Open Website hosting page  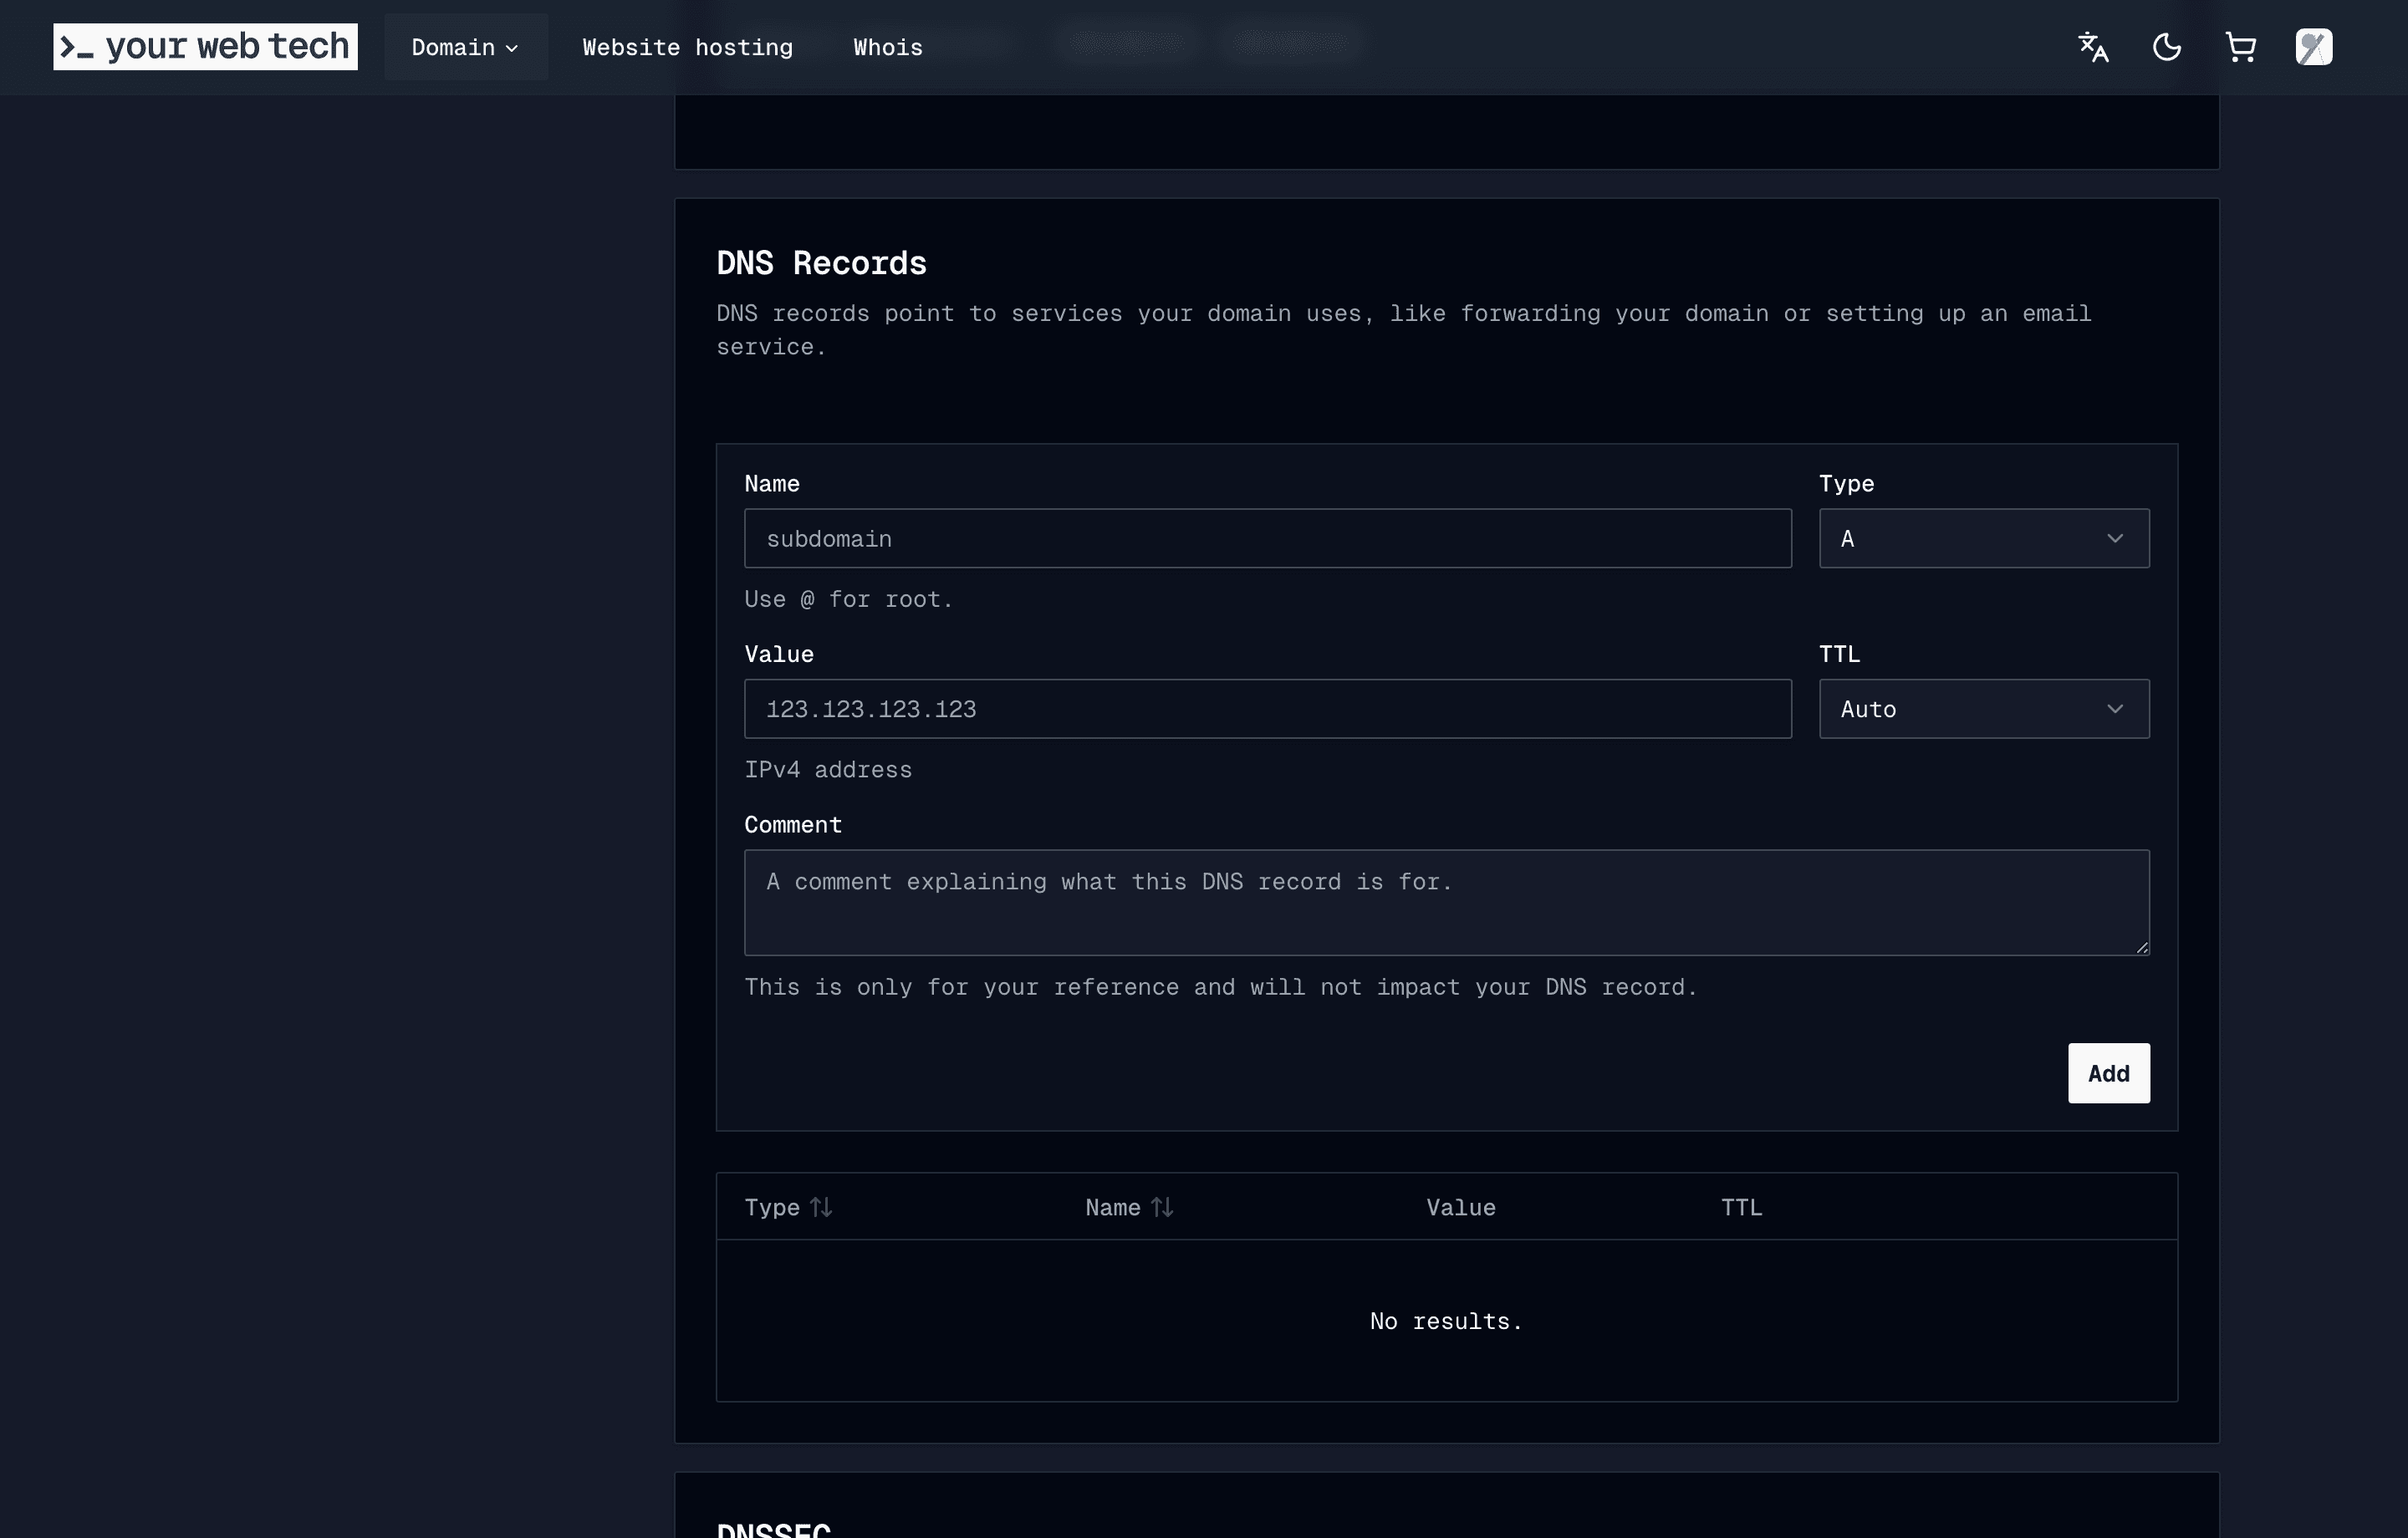[688, 47]
